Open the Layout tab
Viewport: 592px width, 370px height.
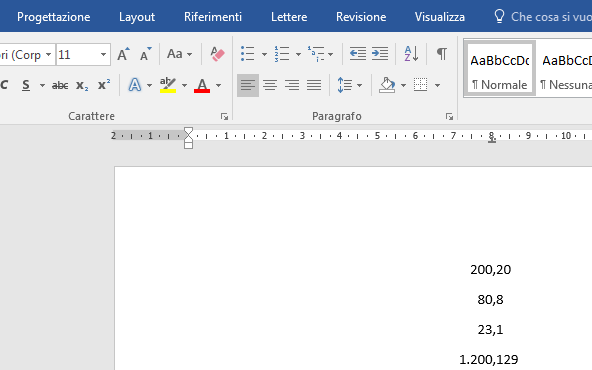(137, 17)
